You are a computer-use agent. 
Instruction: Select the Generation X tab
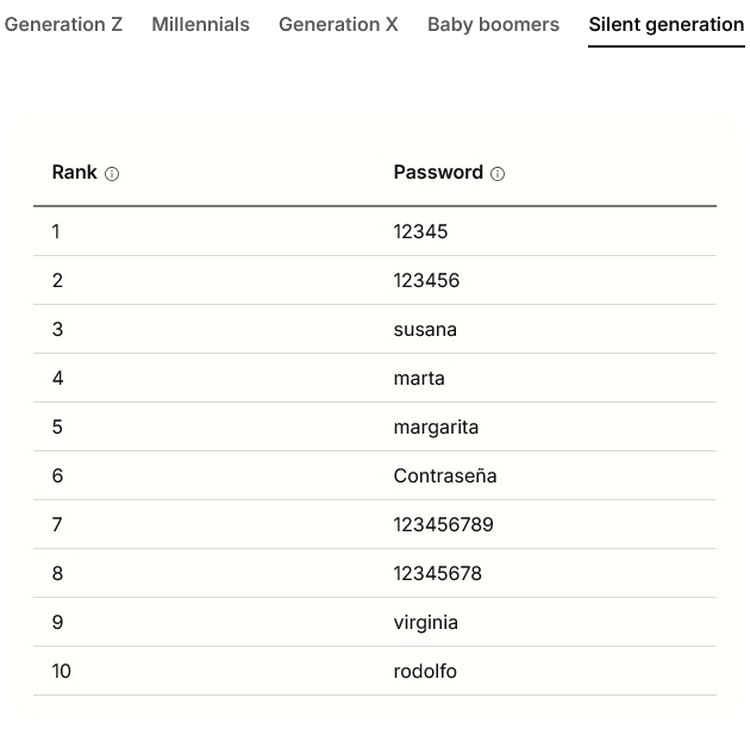tap(338, 24)
